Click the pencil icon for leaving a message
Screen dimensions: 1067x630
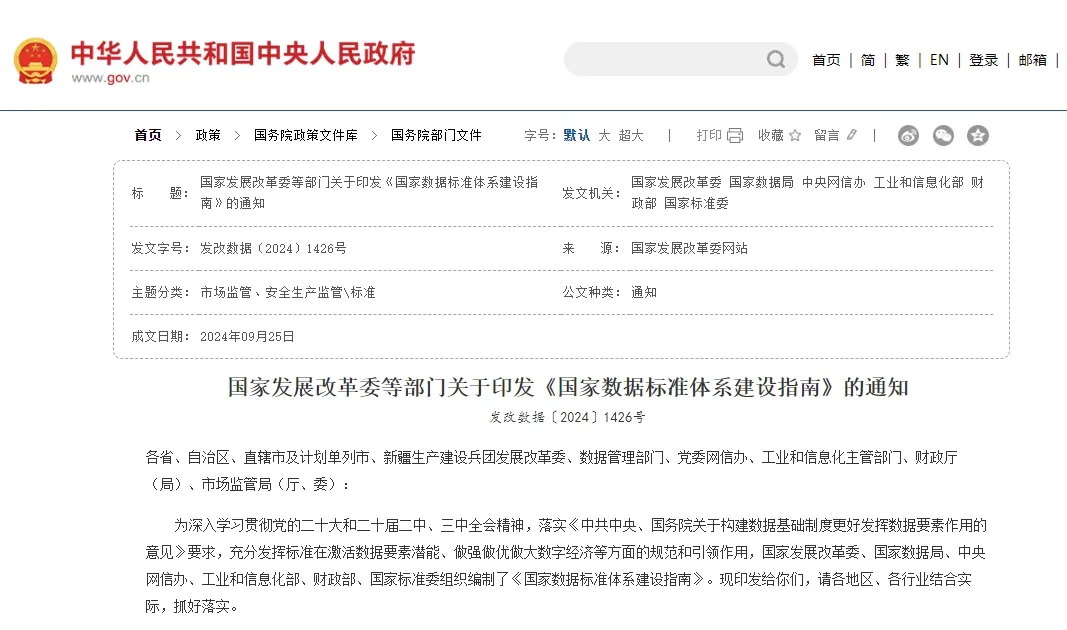point(852,135)
